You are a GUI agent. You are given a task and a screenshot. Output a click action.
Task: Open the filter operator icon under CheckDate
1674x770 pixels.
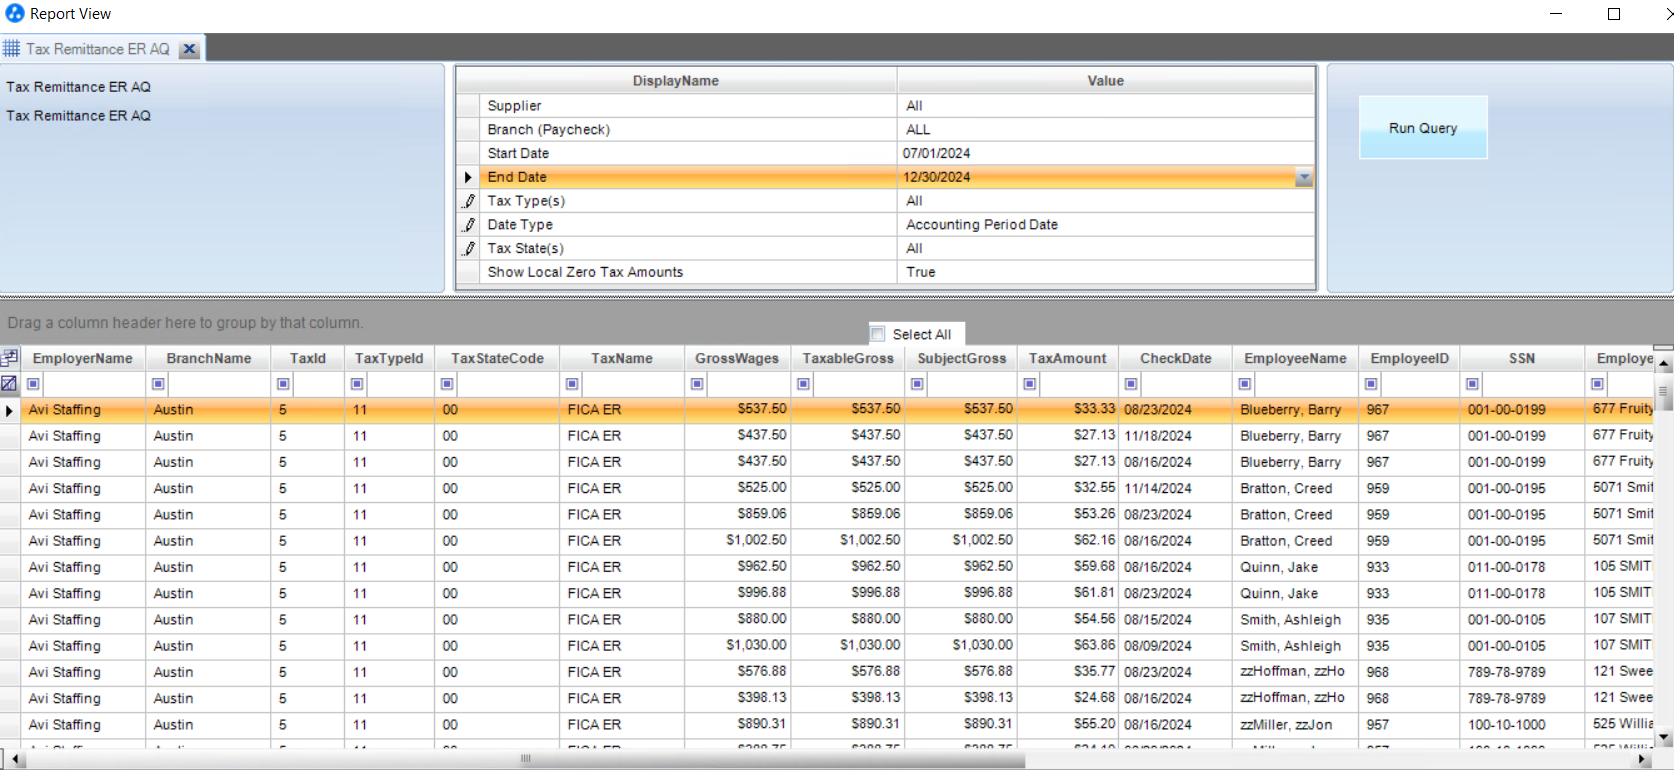[x=1131, y=384]
